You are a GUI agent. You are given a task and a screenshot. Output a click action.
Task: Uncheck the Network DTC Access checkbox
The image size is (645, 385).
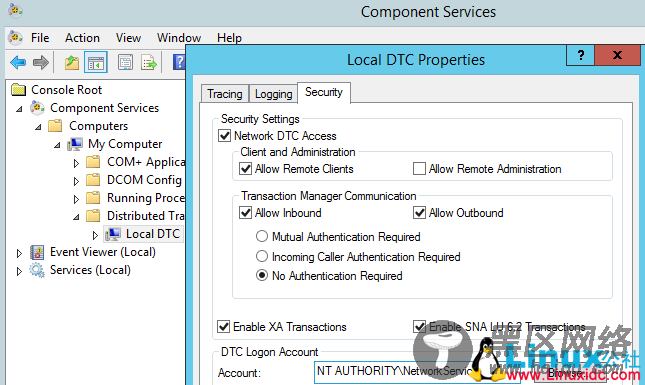click(225, 136)
